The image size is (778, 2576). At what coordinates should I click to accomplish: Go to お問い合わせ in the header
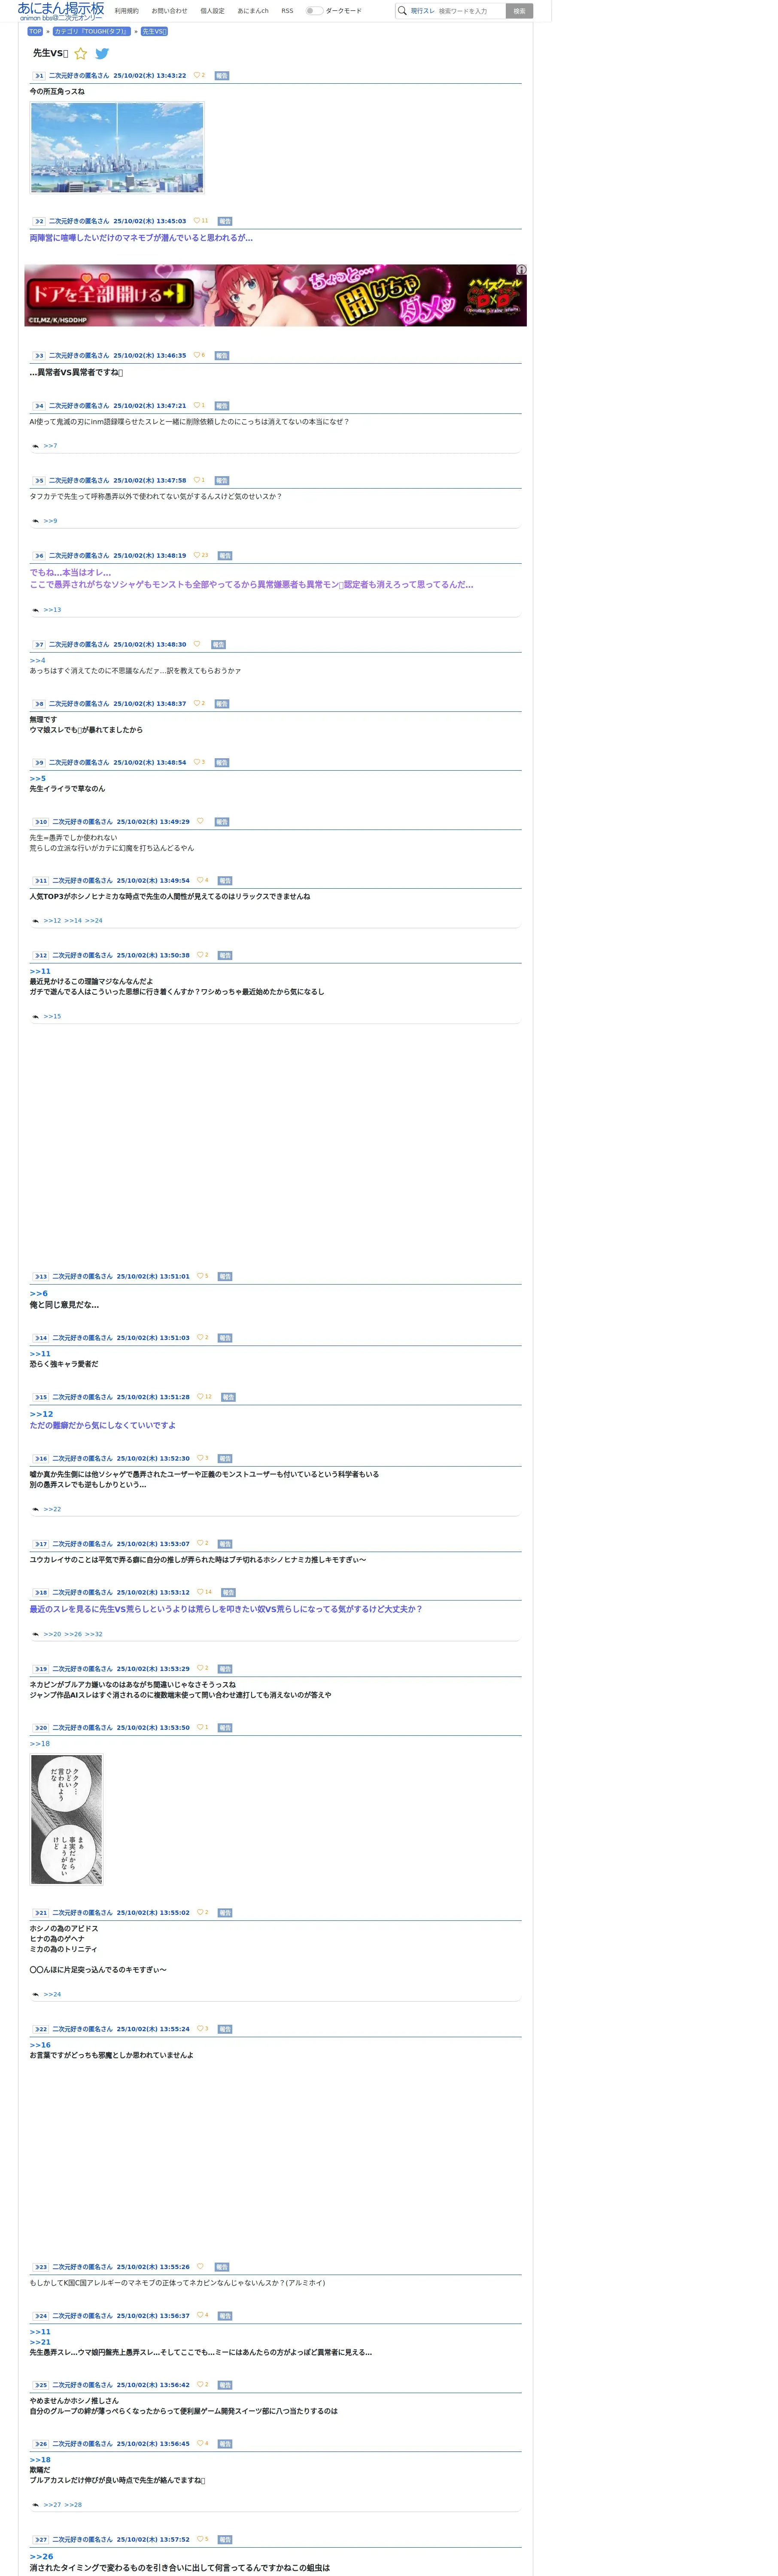tap(169, 11)
